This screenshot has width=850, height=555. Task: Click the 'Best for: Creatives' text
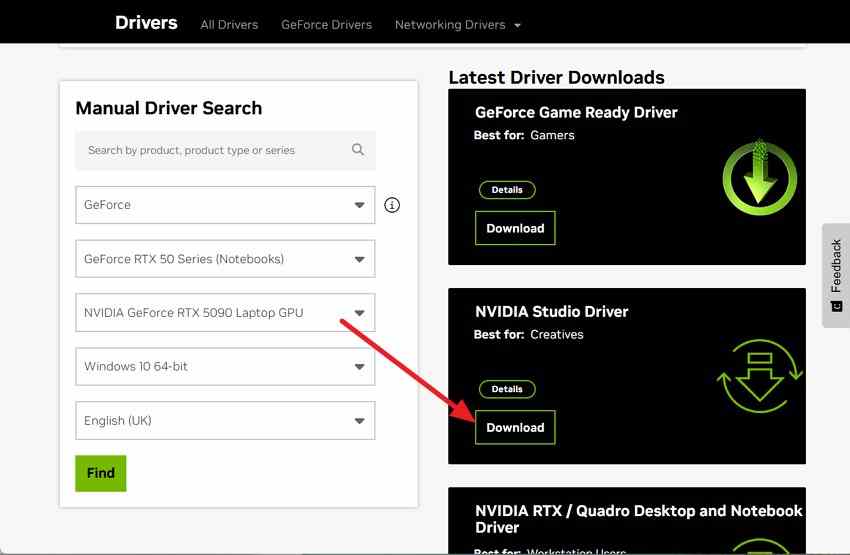(x=529, y=334)
